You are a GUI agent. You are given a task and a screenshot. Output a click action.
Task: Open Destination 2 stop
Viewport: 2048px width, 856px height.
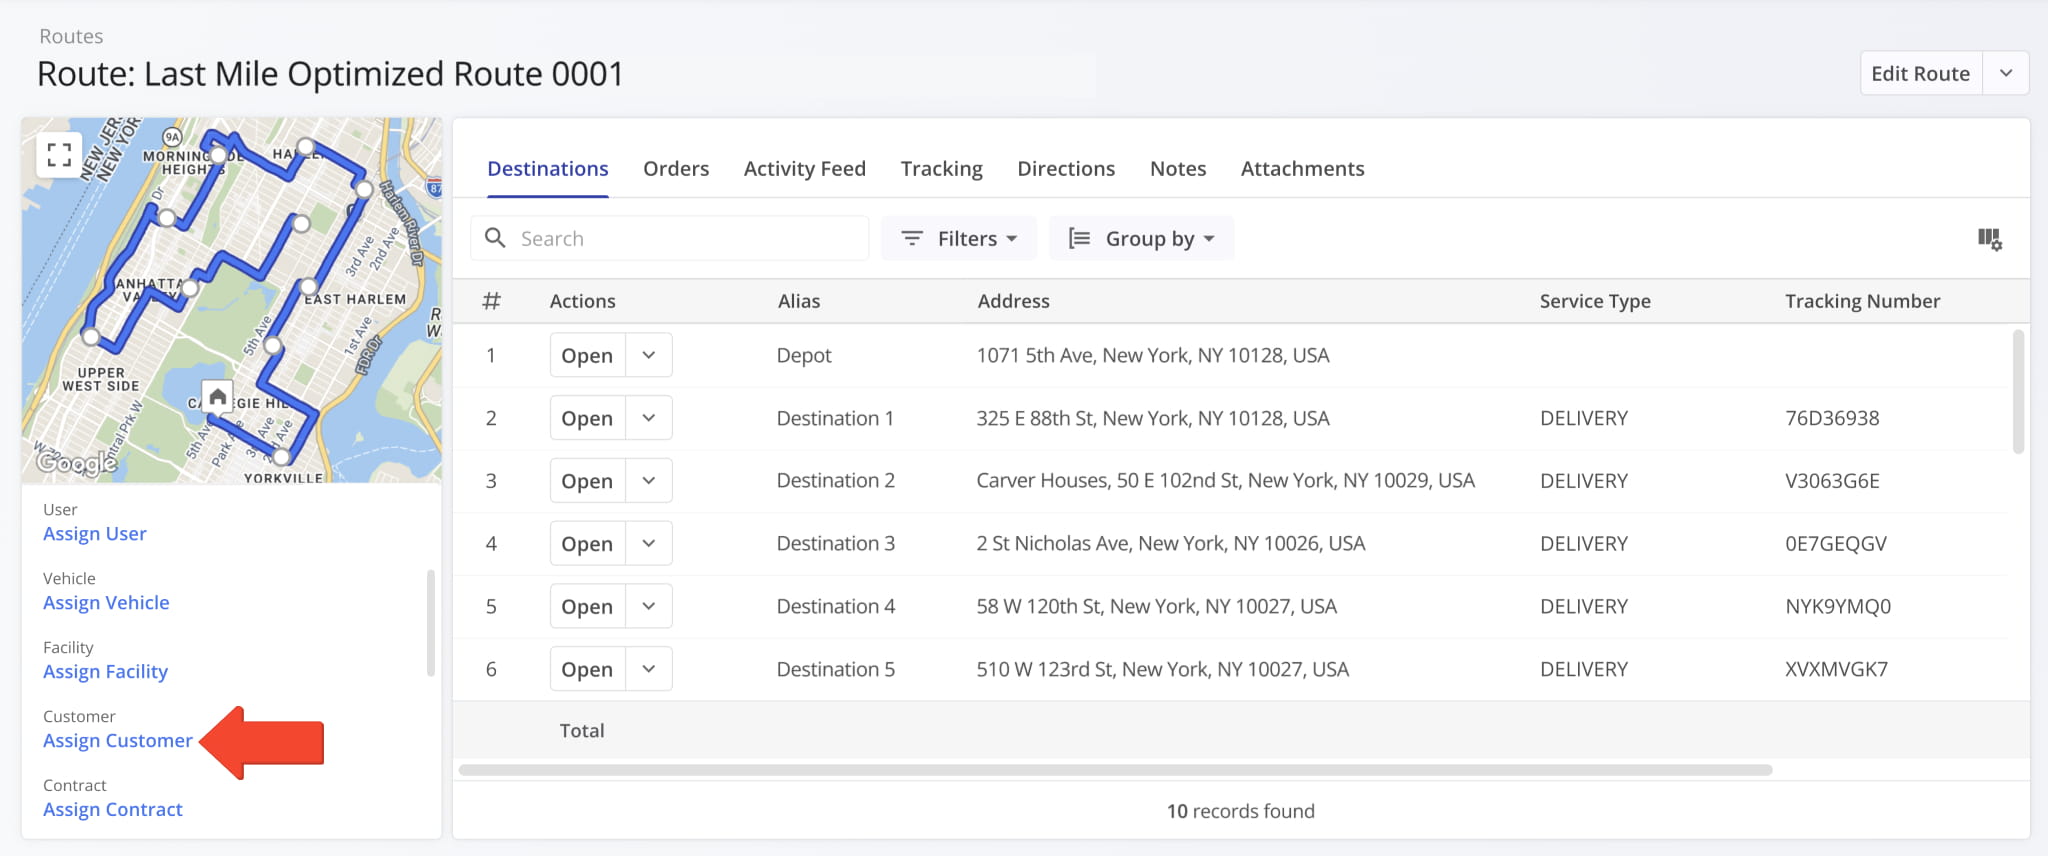pyautogui.click(x=587, y=481)
